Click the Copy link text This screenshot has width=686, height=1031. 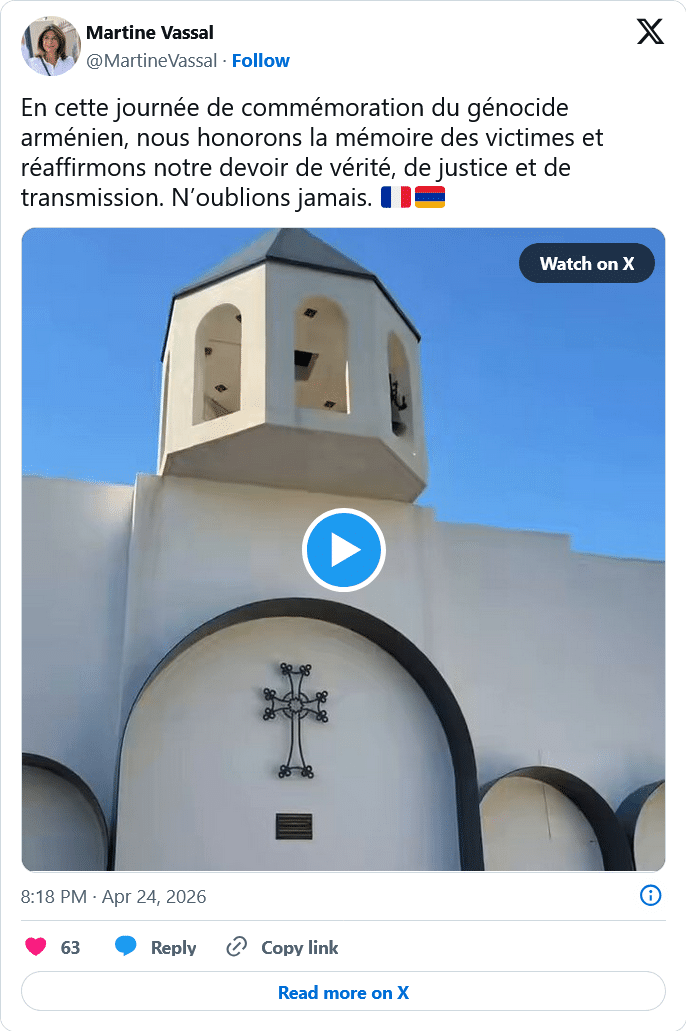299,947
